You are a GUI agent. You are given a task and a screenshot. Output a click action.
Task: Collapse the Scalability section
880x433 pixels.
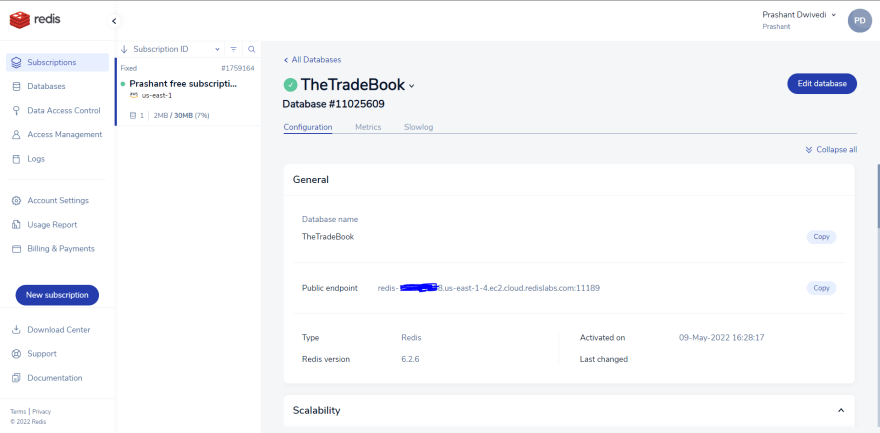coord(841,411)
